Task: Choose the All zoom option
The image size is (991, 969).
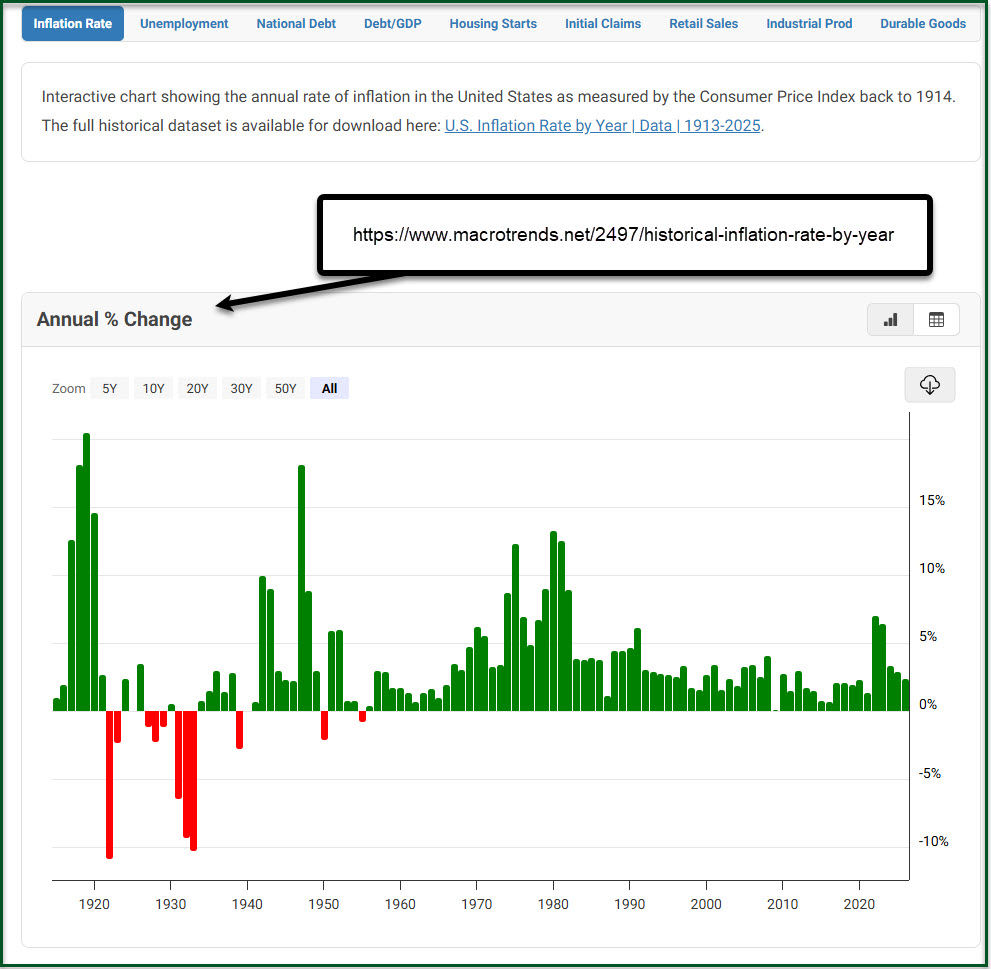Action: click(x=329, y=389)
